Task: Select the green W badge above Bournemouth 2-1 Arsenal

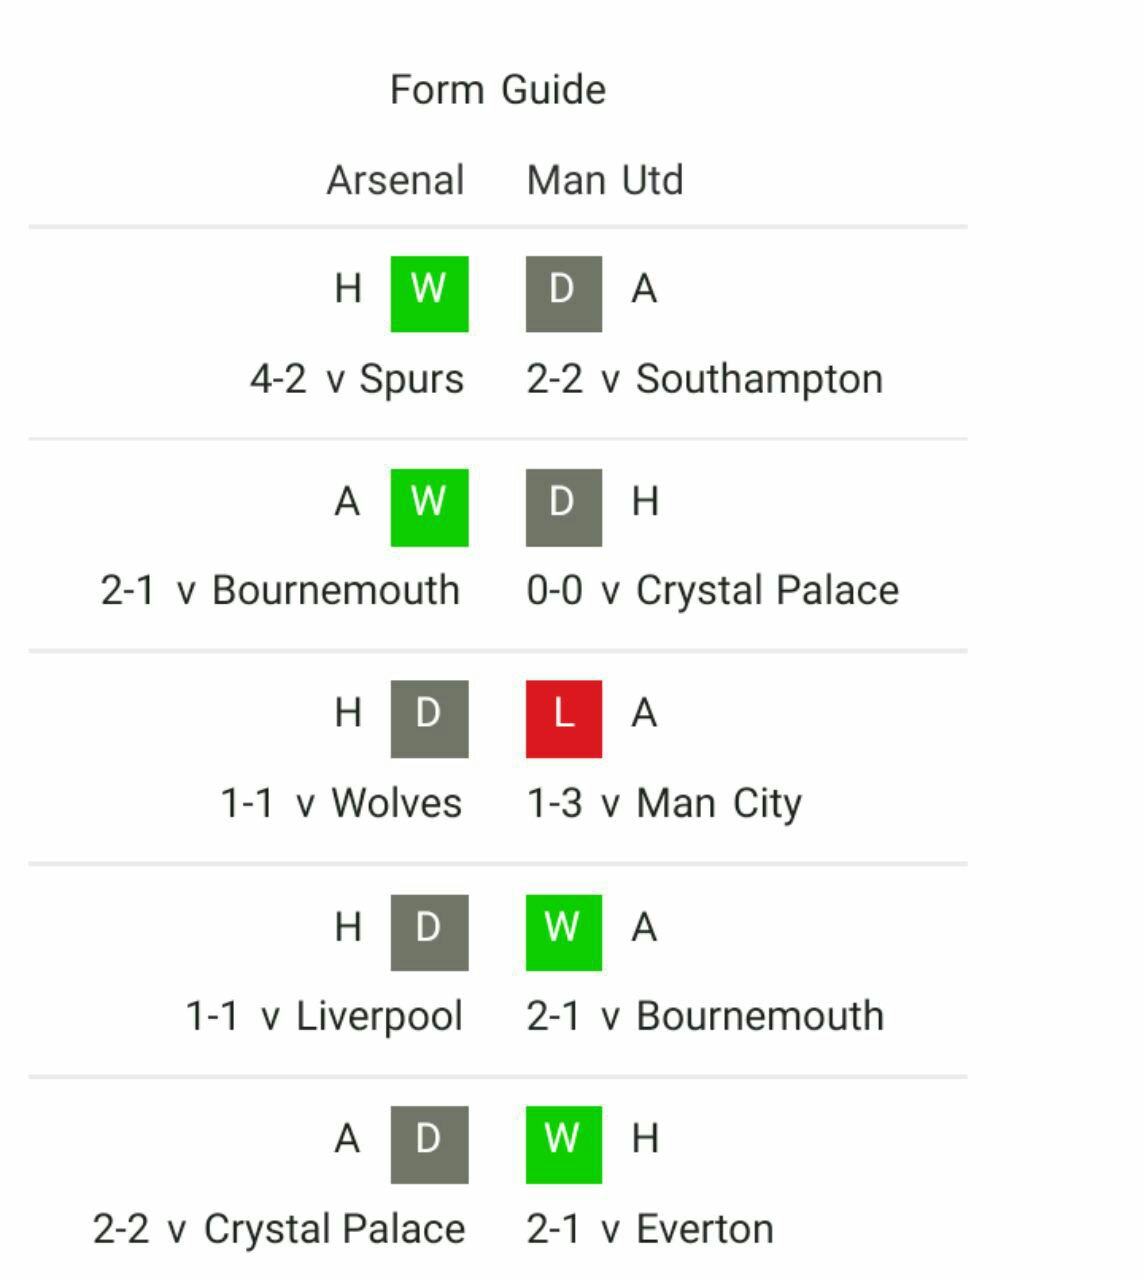Action: 429,507
